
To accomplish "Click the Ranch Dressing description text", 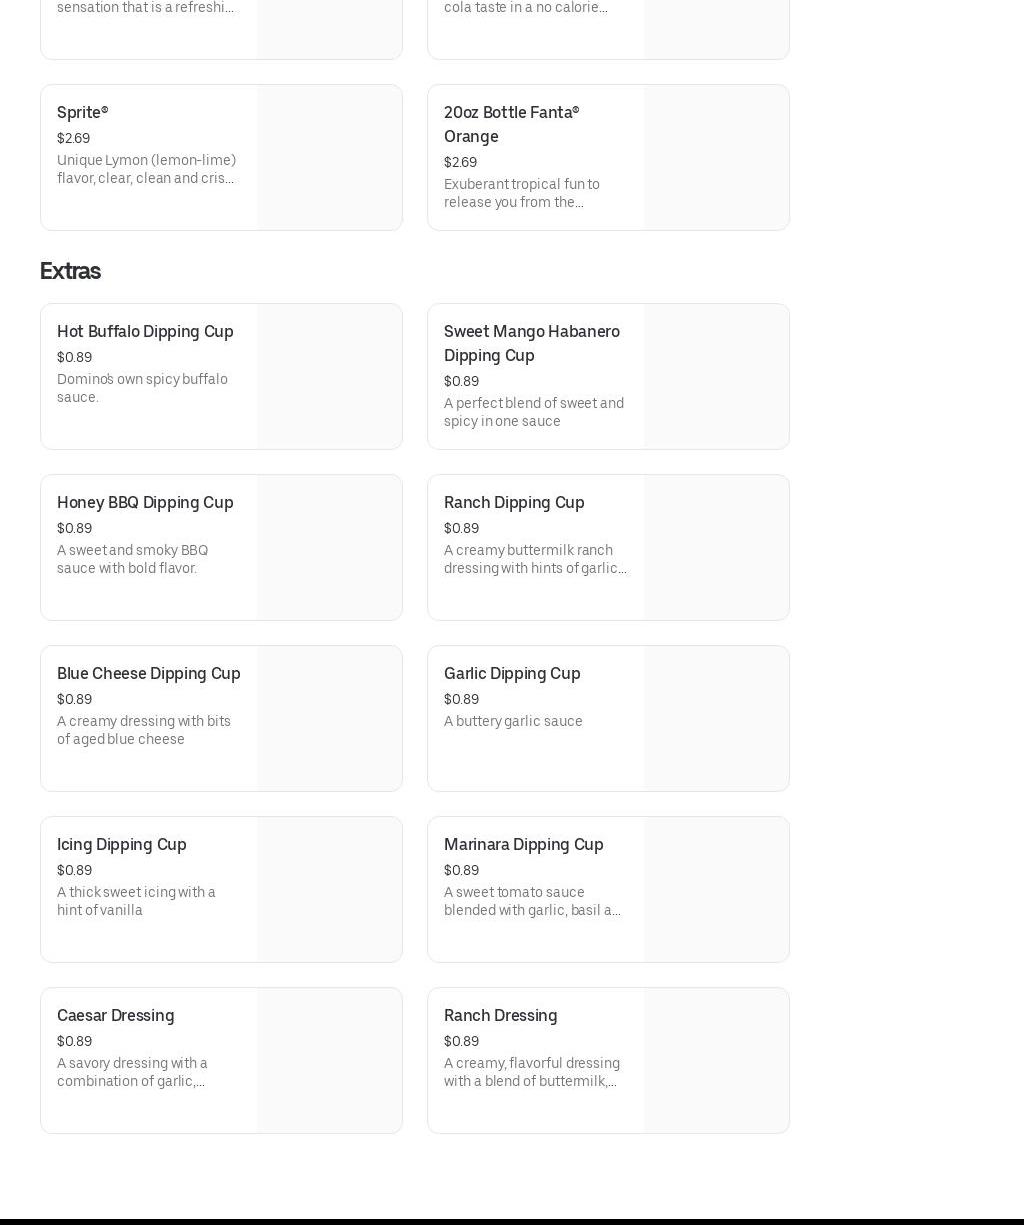I will pyautogui.click(x=532, y=1072).
